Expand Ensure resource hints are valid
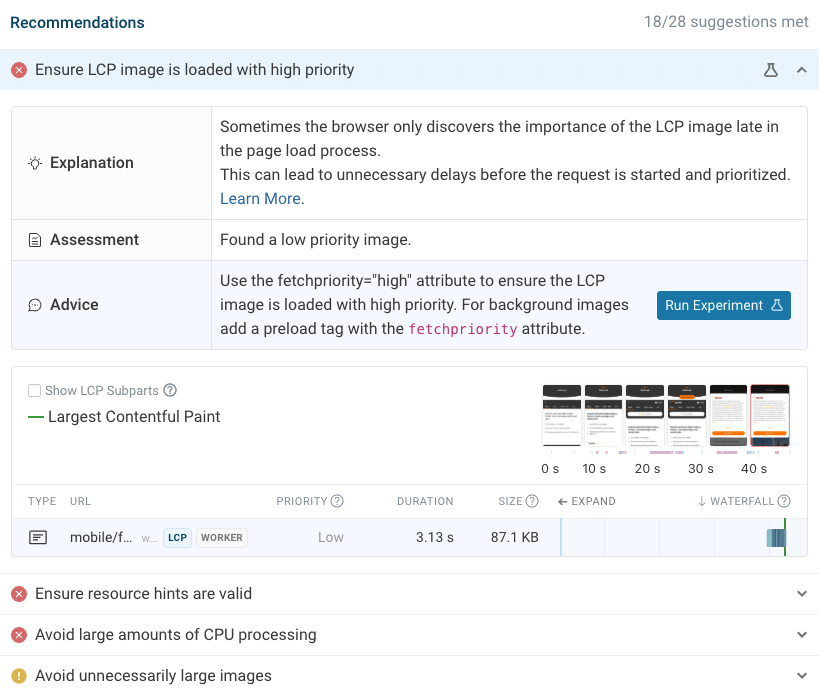 (802, 594)
